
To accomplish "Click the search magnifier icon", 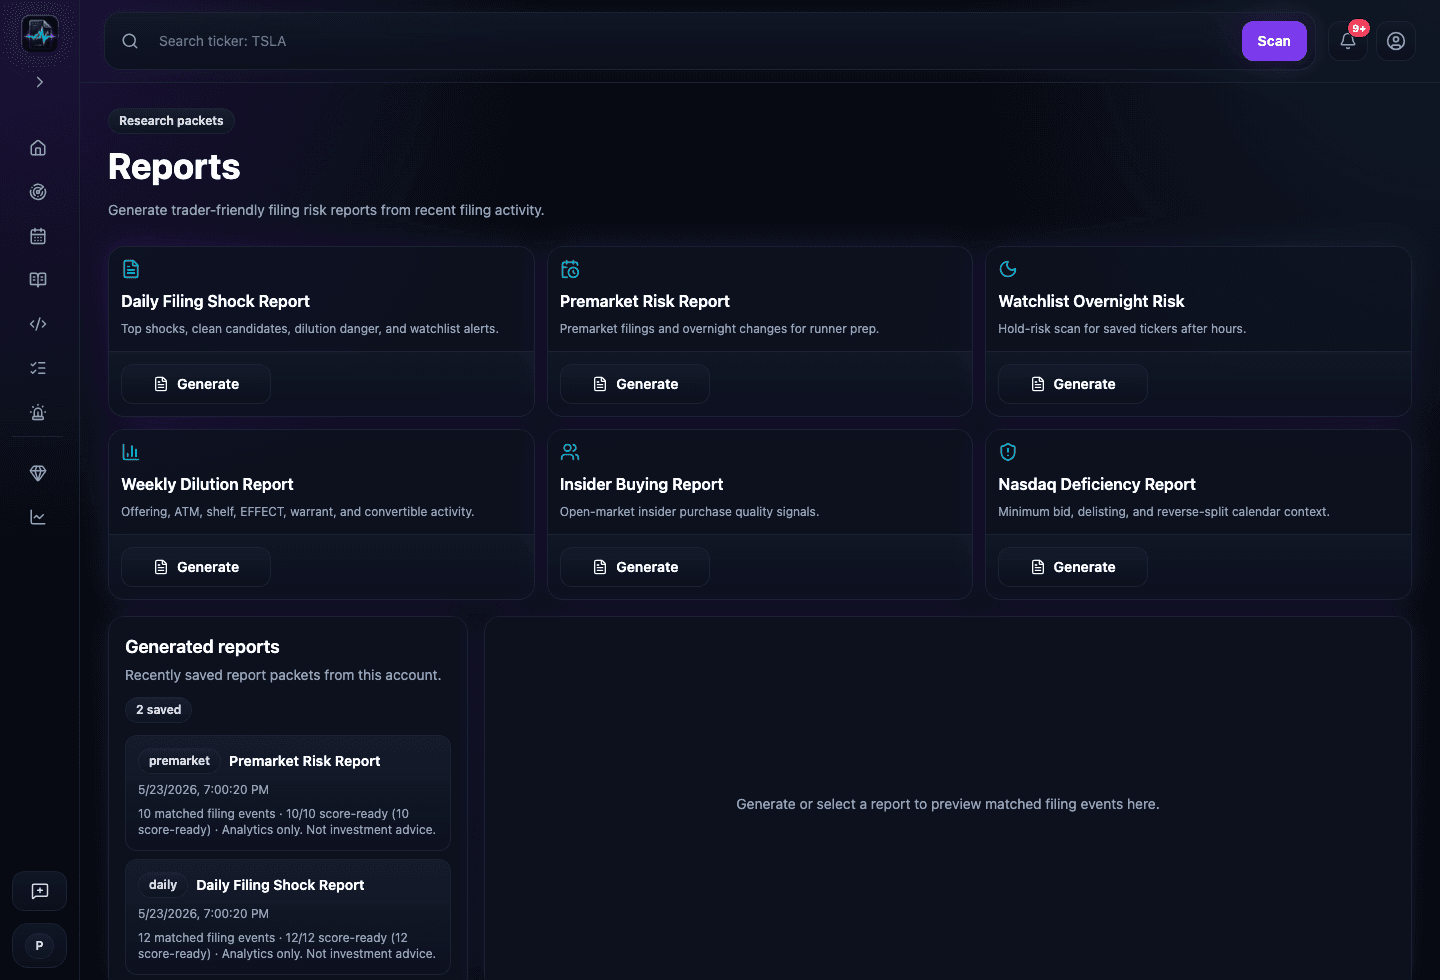I will click(x=130, y=41).
